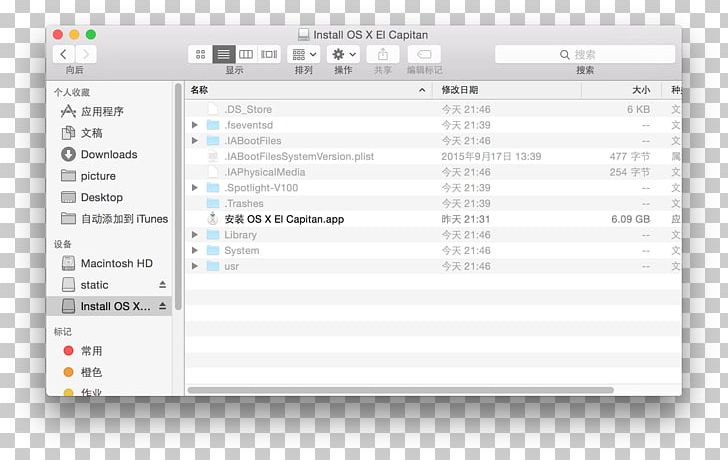Click the share (共享) button
728x460 pixels.
click(x=383, y=54)
